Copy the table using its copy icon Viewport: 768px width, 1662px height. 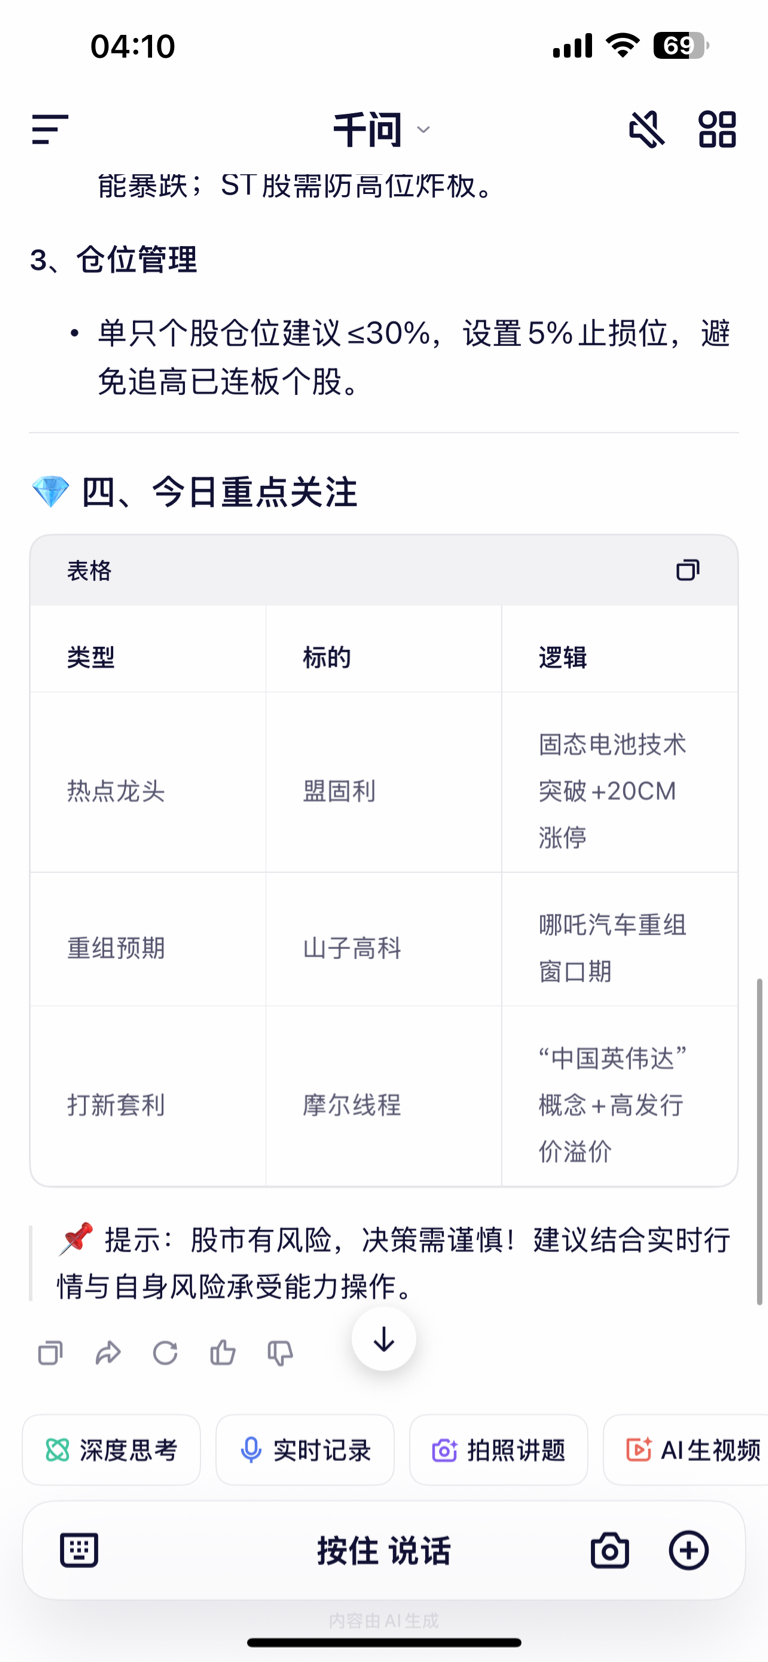pos(688,570)
